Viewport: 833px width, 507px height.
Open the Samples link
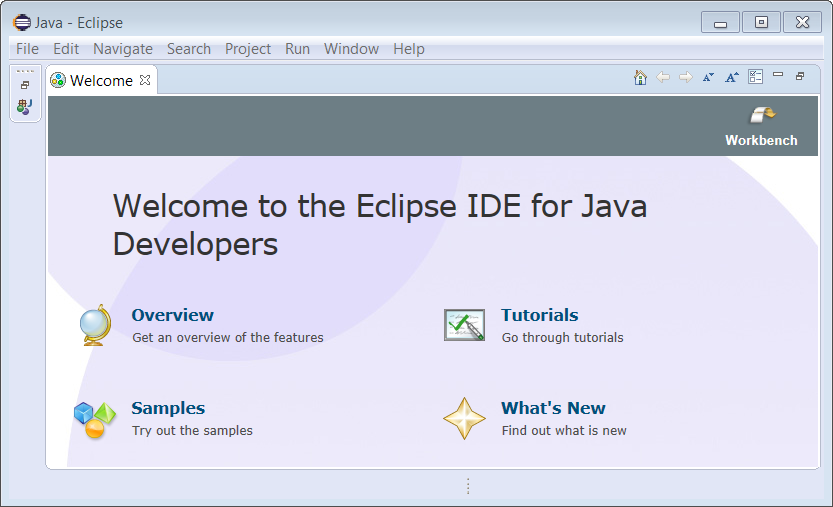point(168,408)
